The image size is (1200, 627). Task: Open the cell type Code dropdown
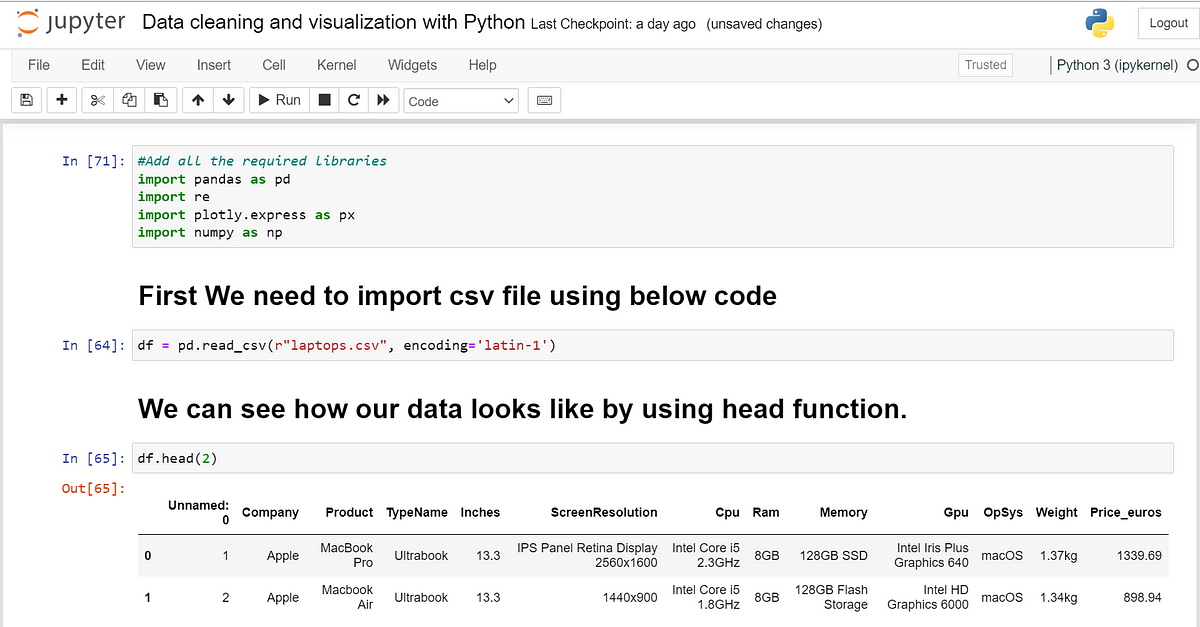click(461, 101)
